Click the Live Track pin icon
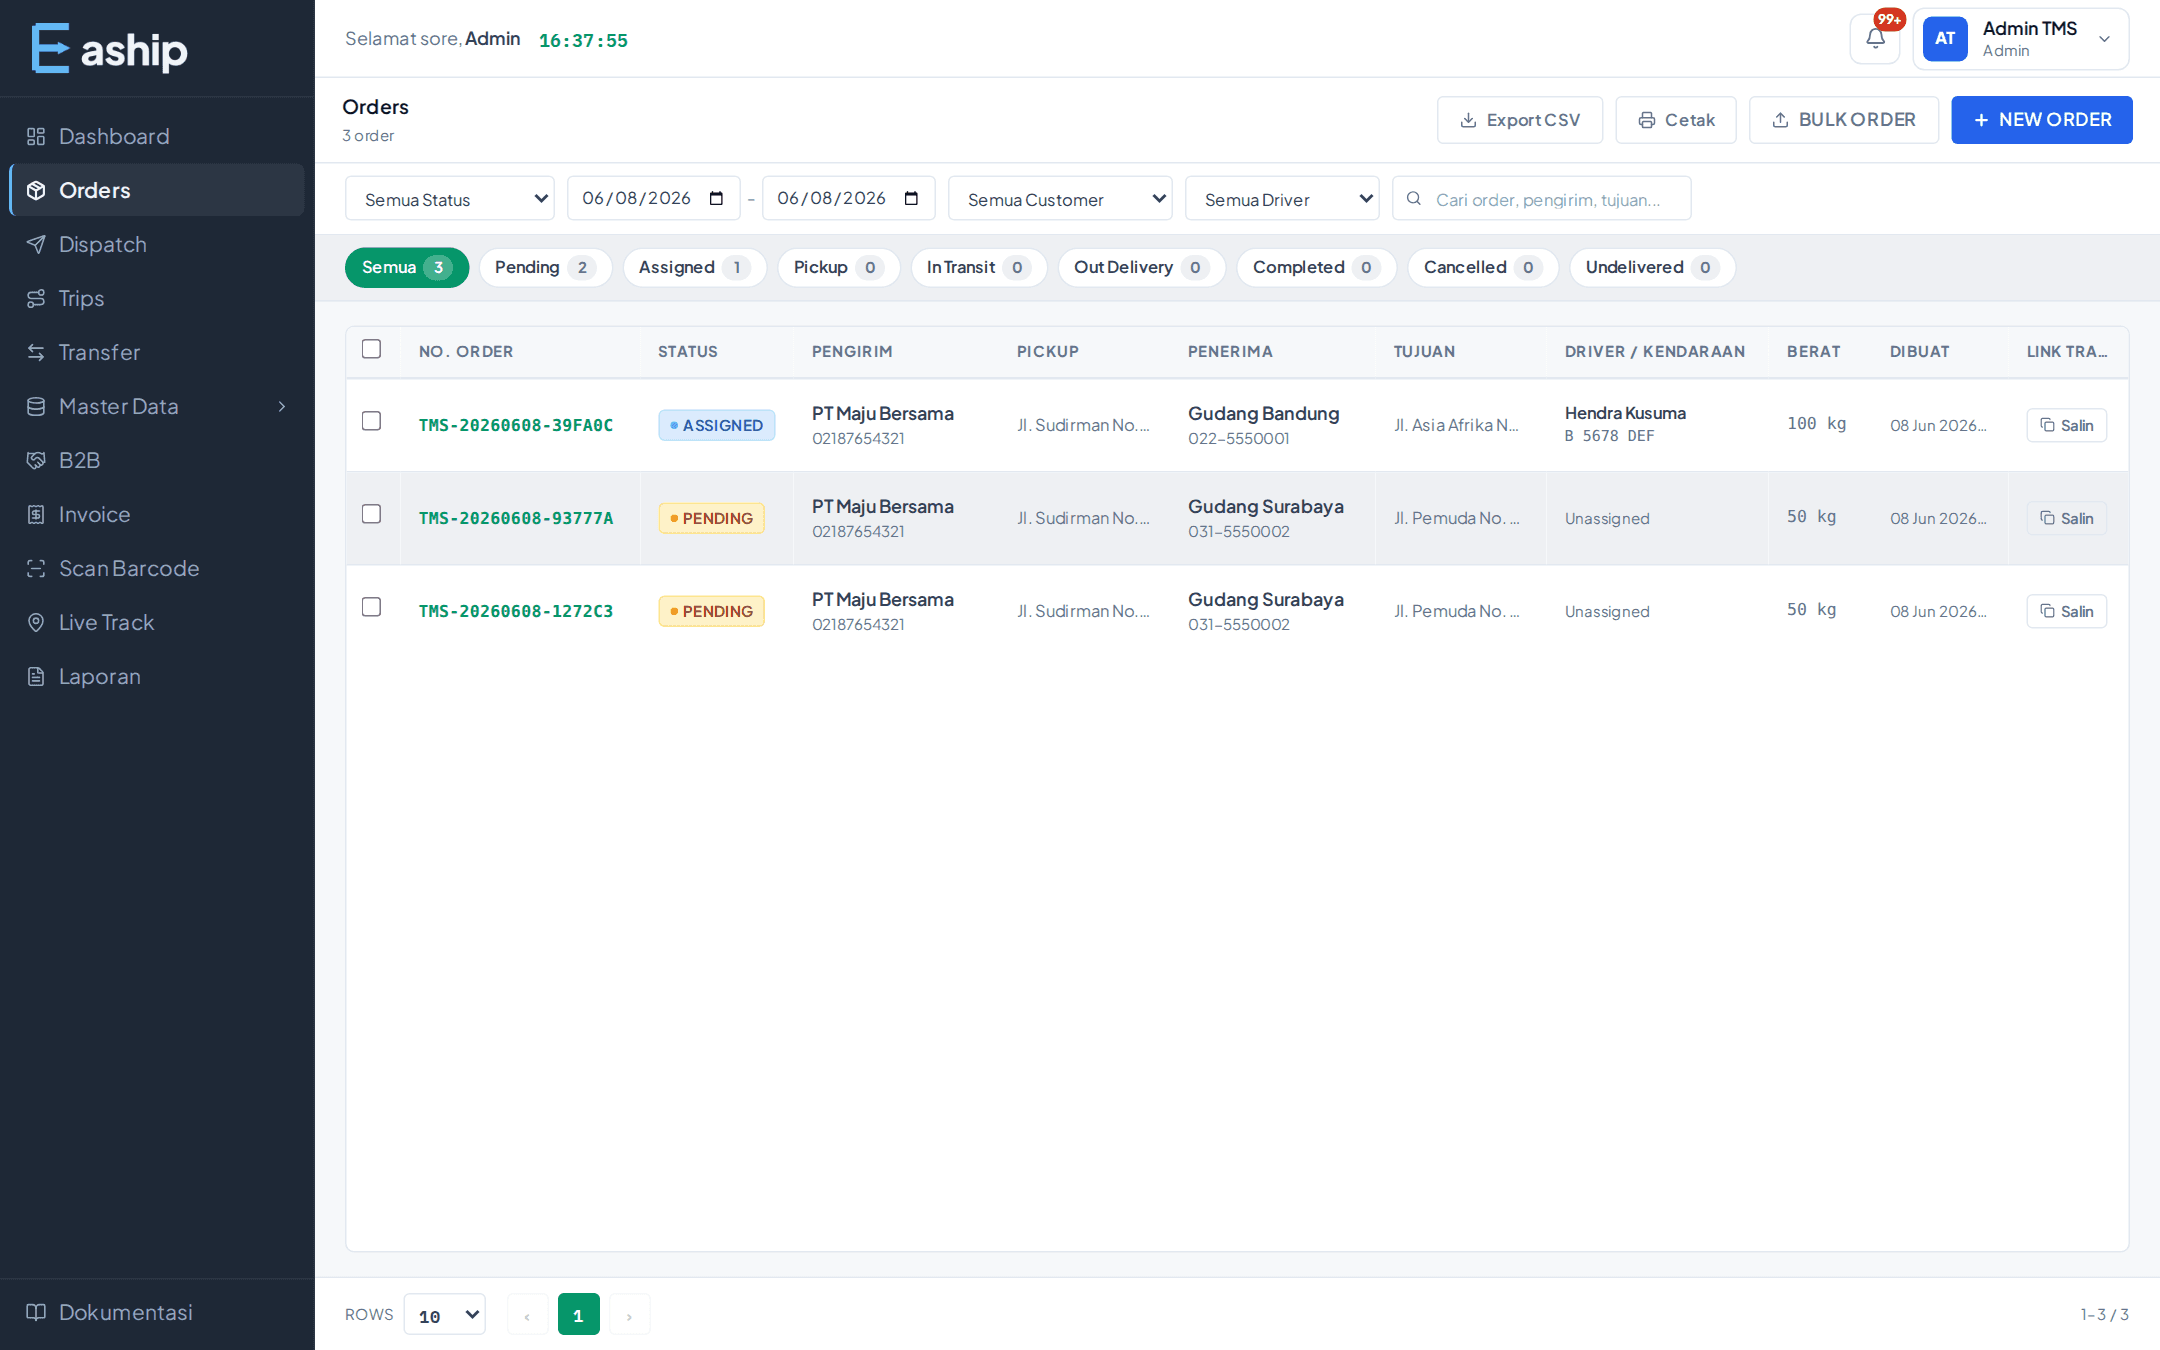 click(x=36, y=622)
